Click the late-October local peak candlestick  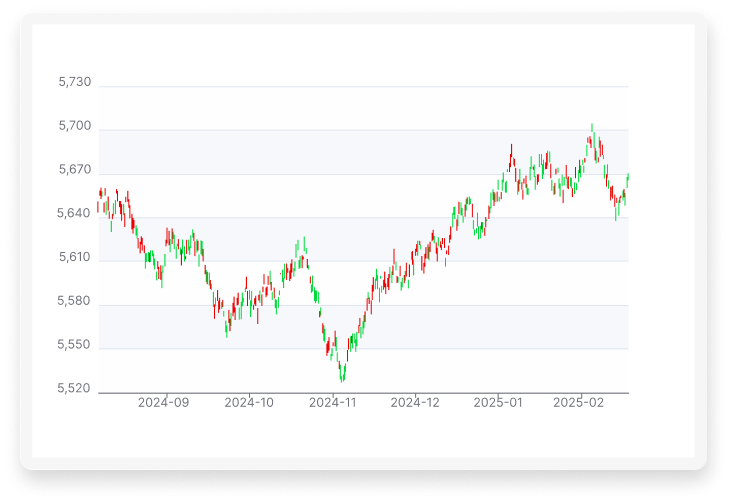pyautogui.click(x=304, y=246)
